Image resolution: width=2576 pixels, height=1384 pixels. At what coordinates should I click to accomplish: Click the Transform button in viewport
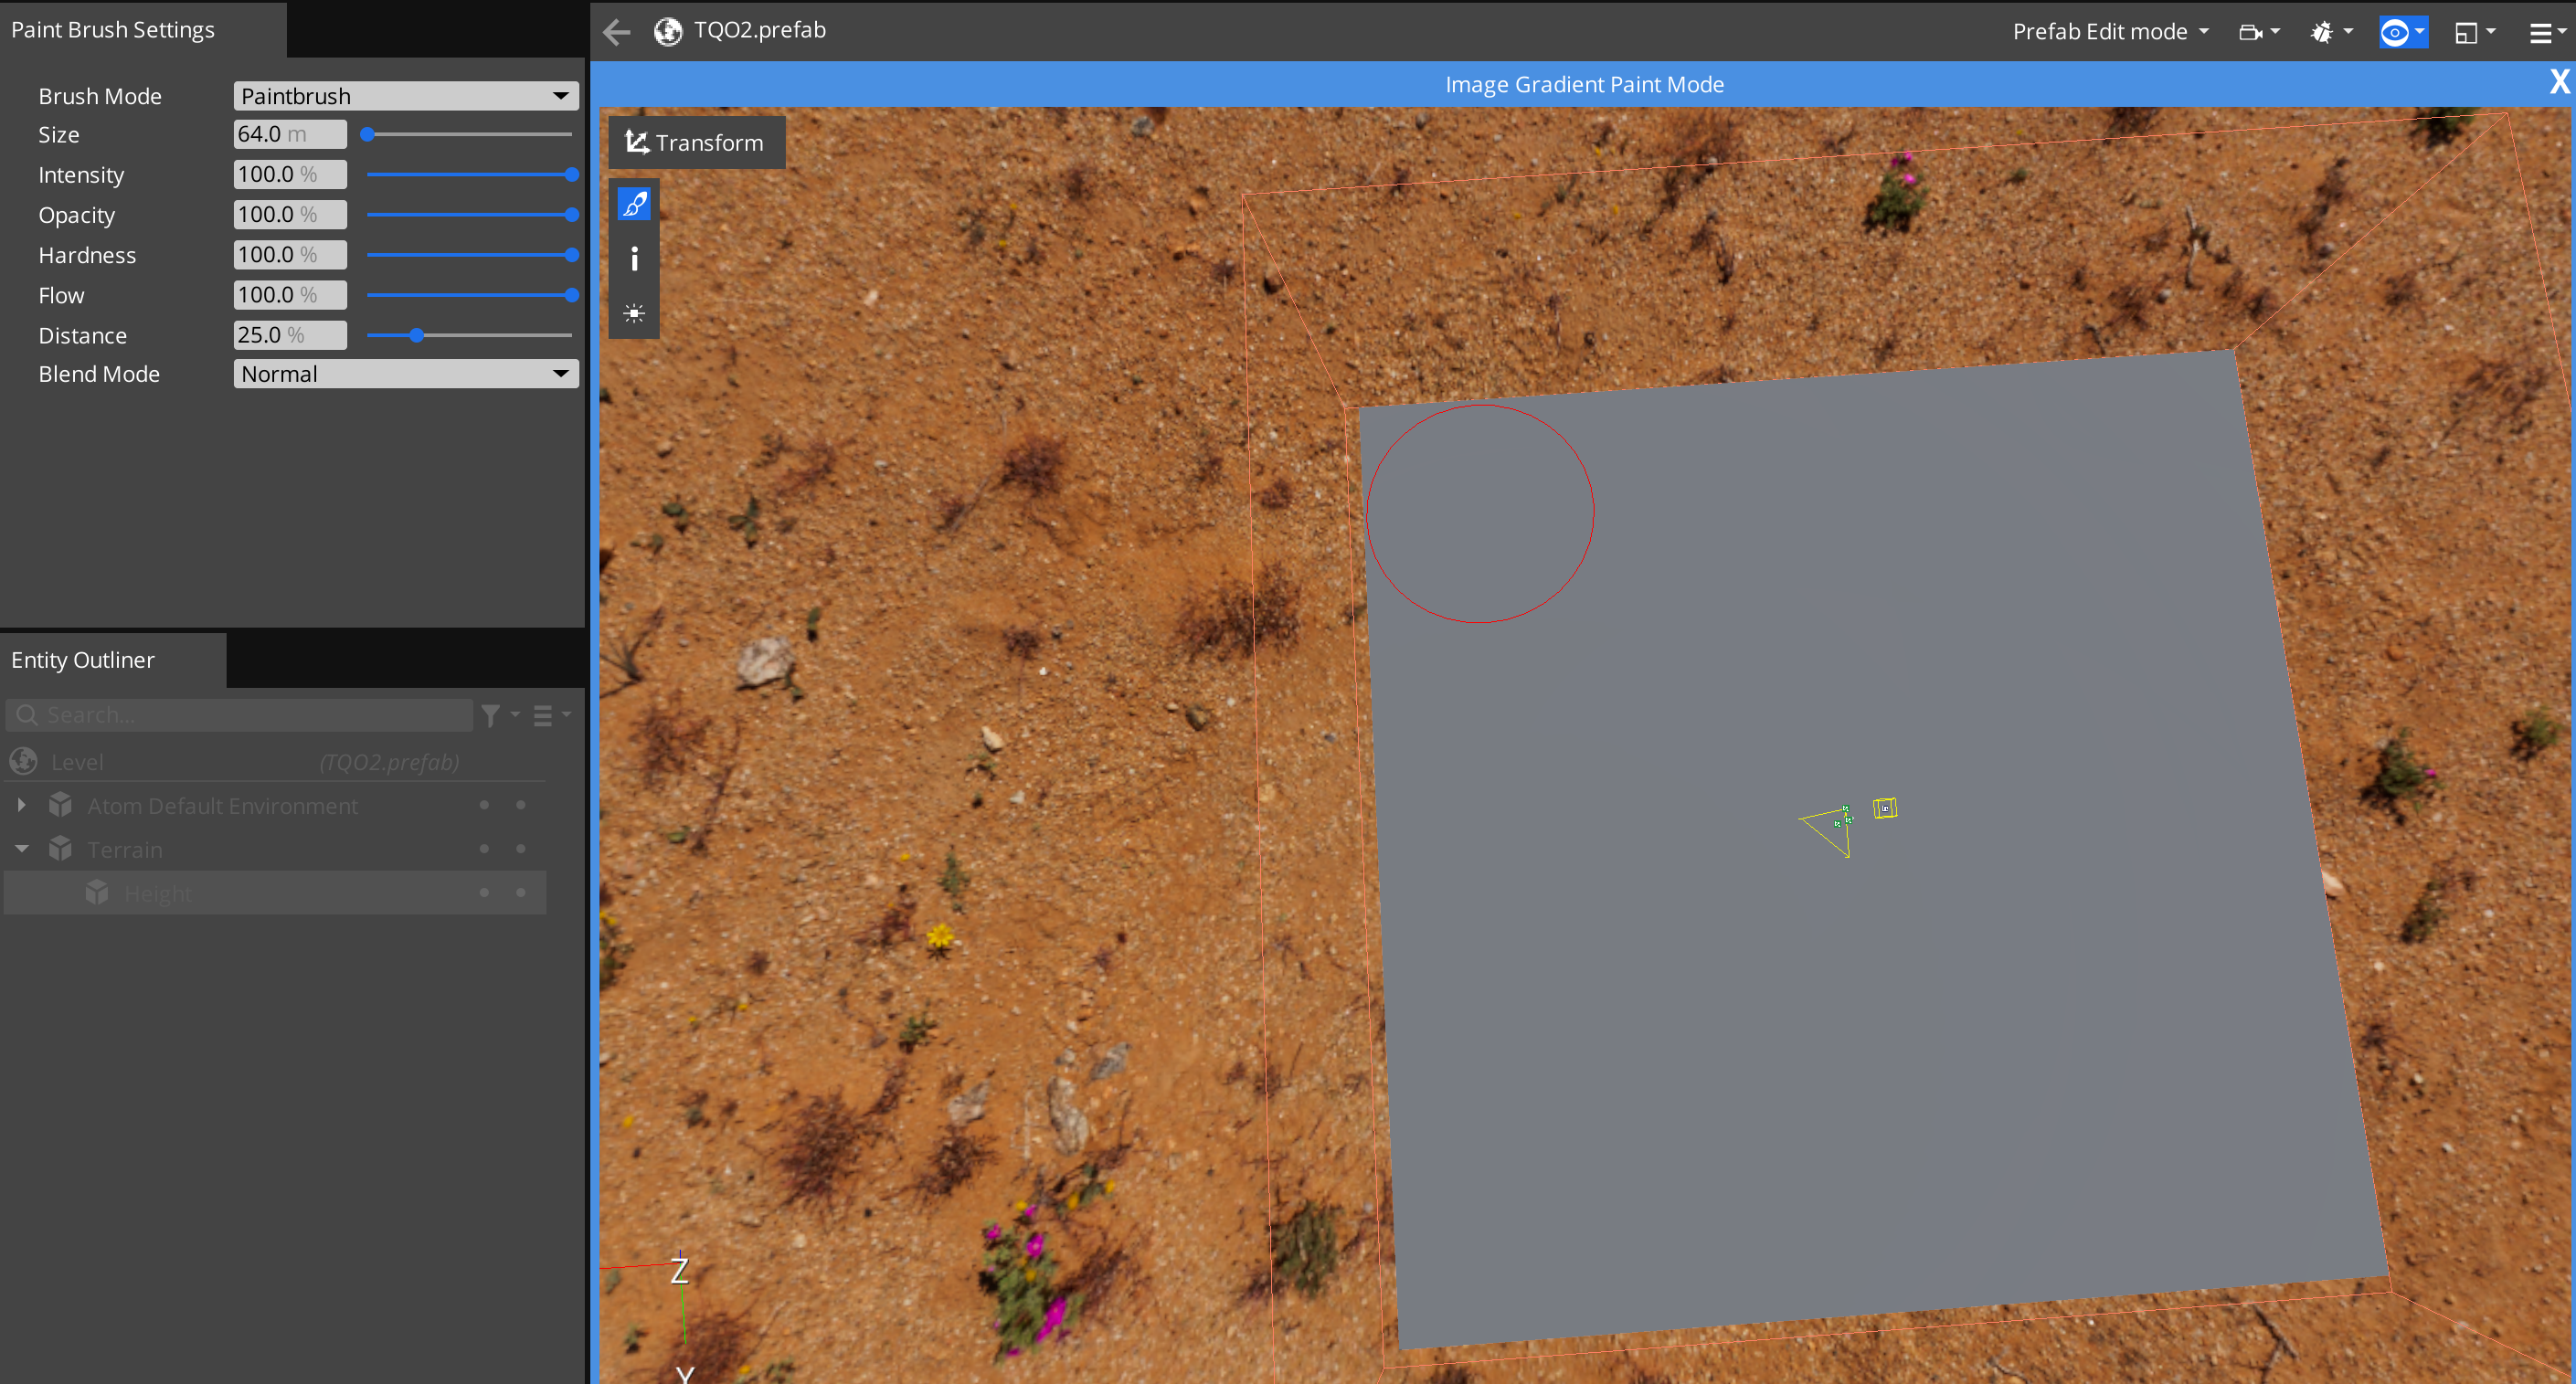696,143
